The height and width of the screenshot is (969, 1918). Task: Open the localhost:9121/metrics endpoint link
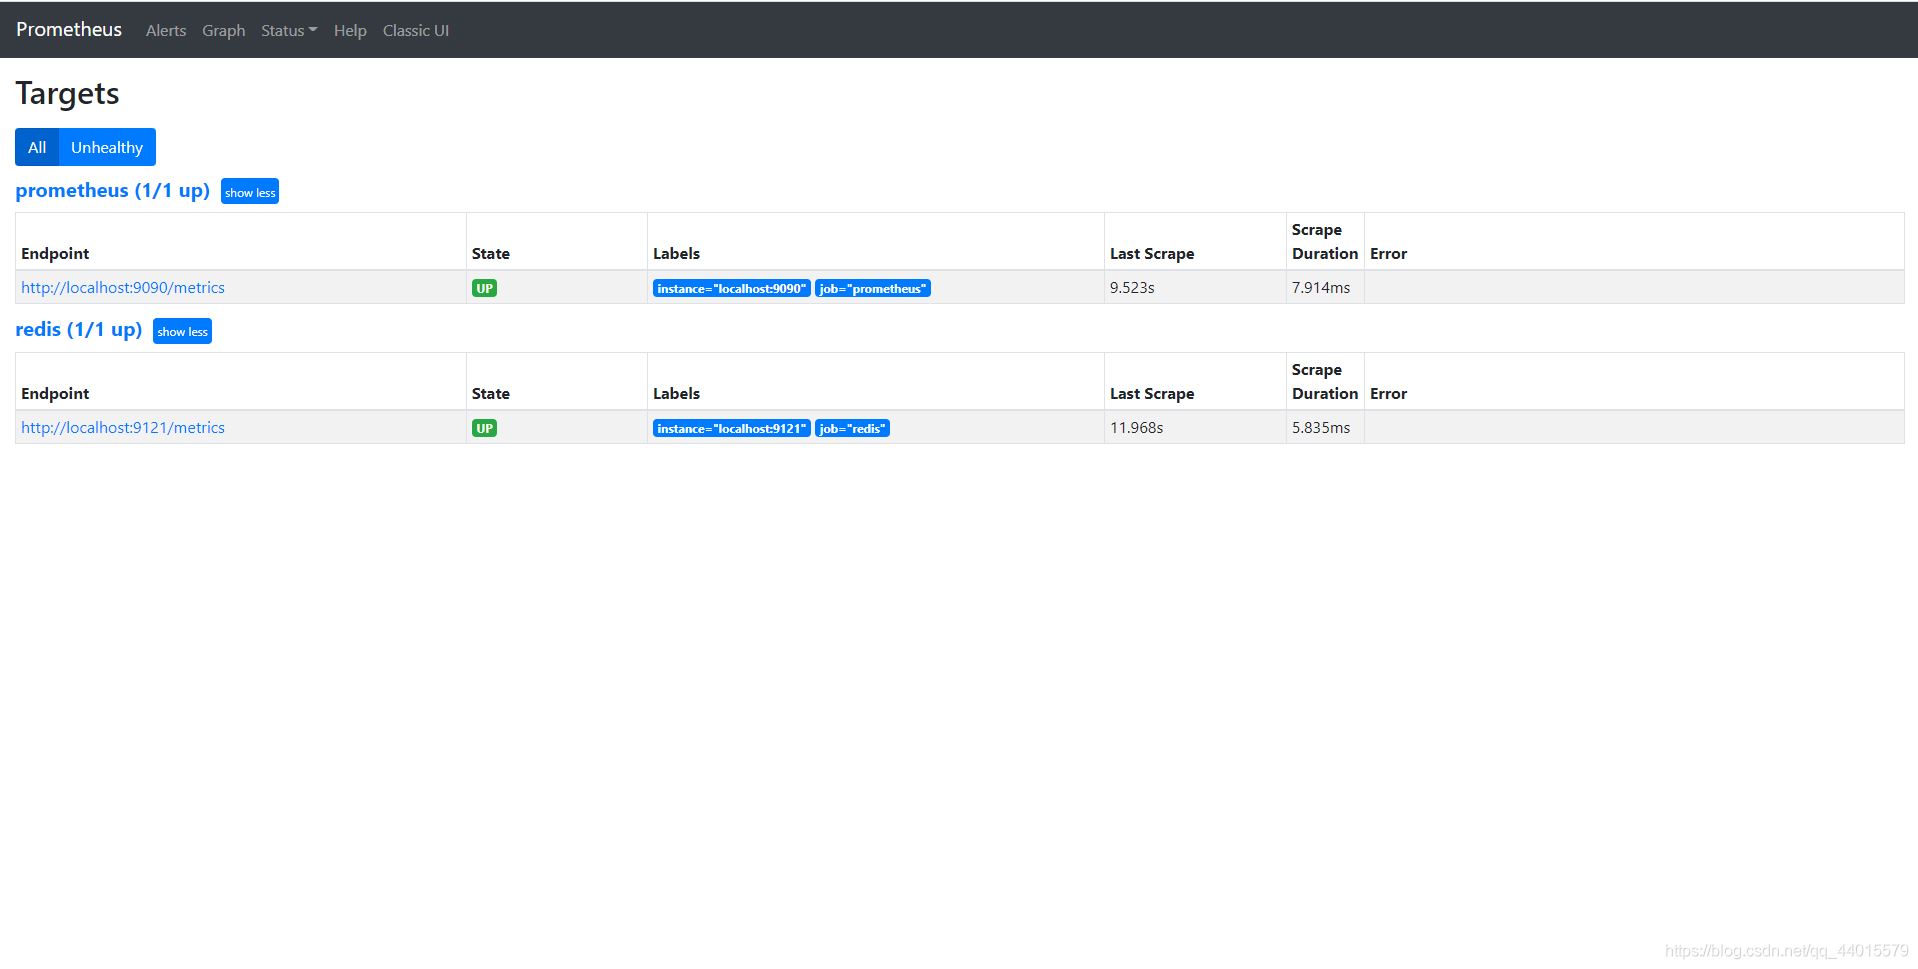pos(123,427)
